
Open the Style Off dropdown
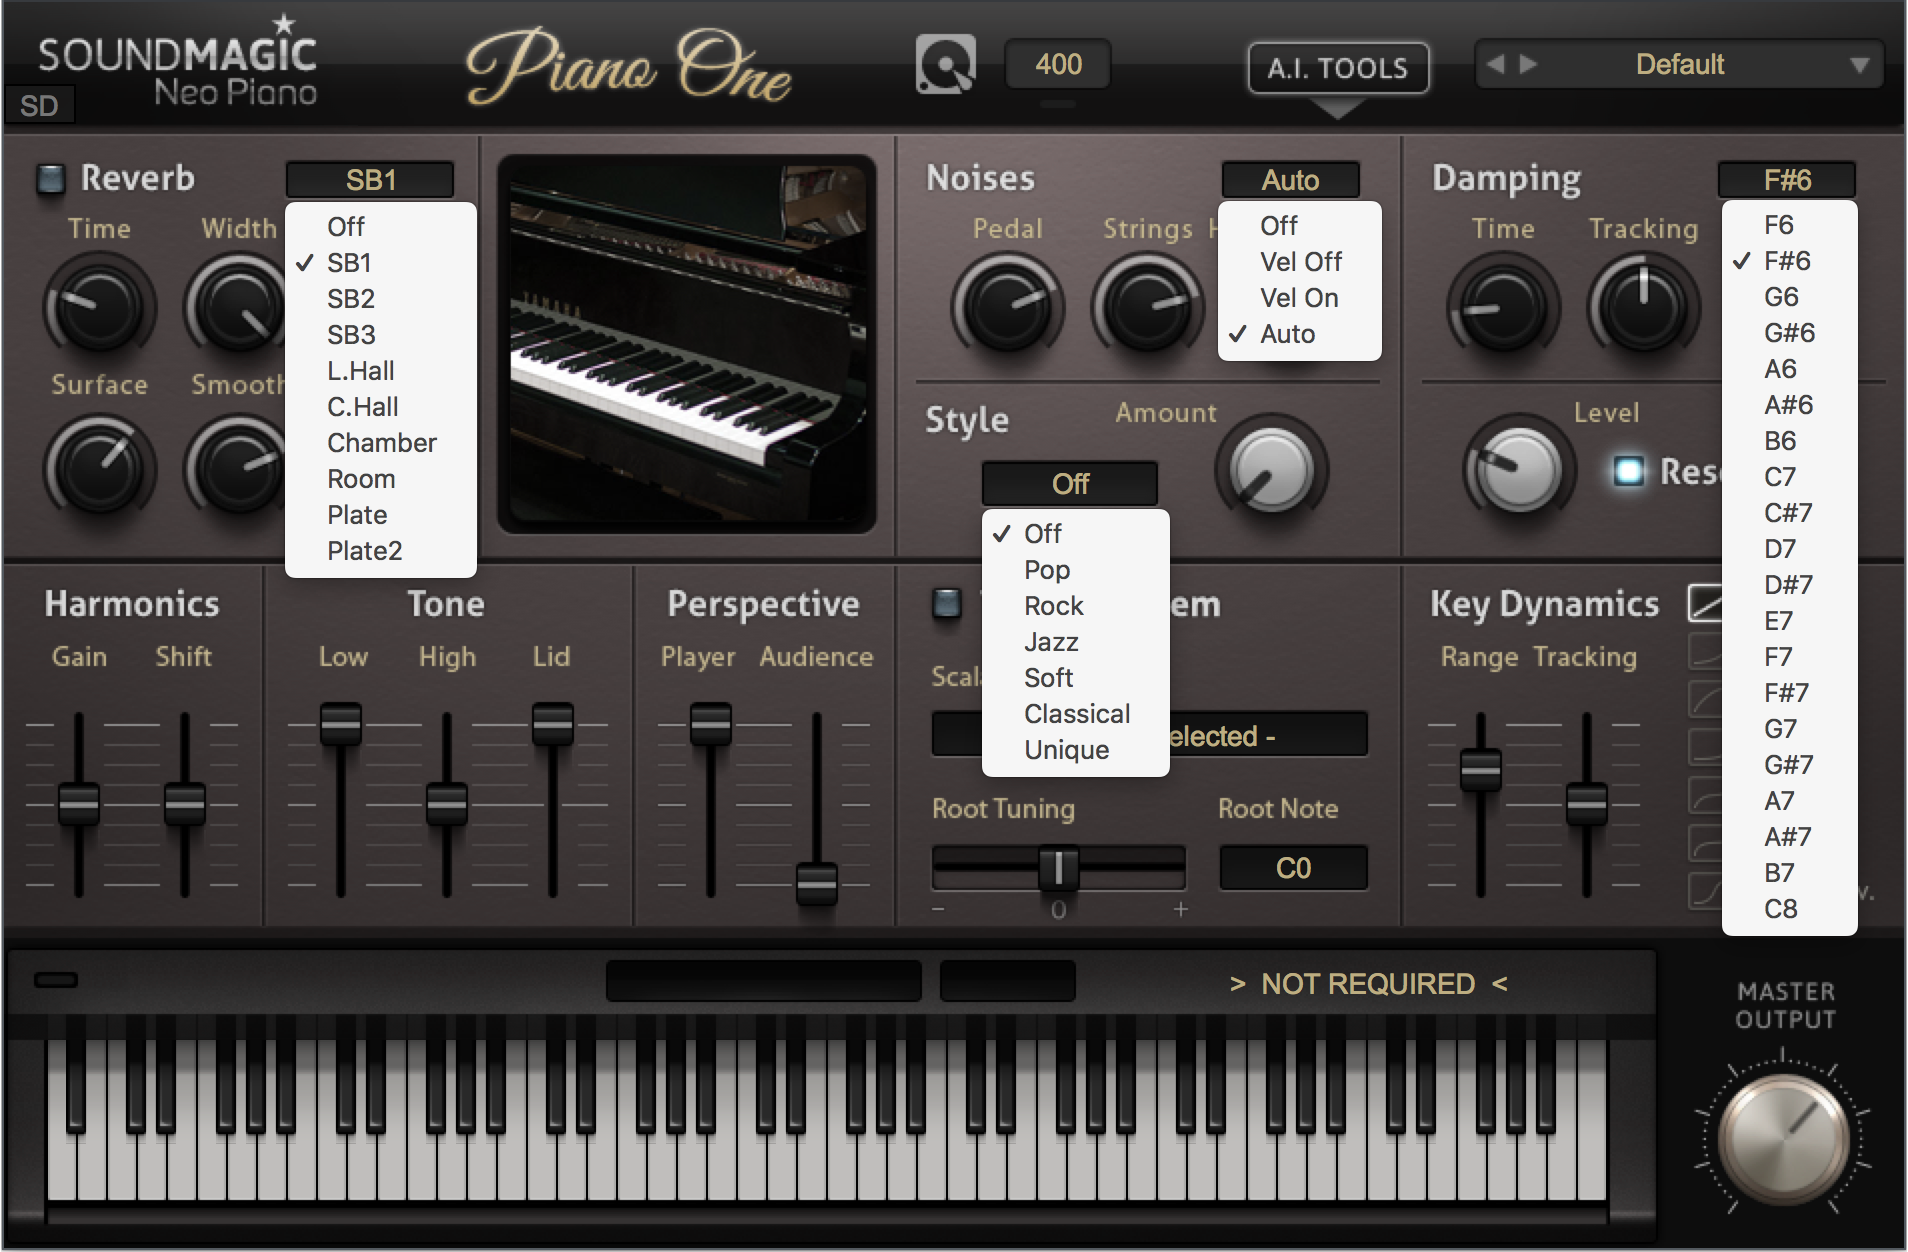[x=1070, y=484]
